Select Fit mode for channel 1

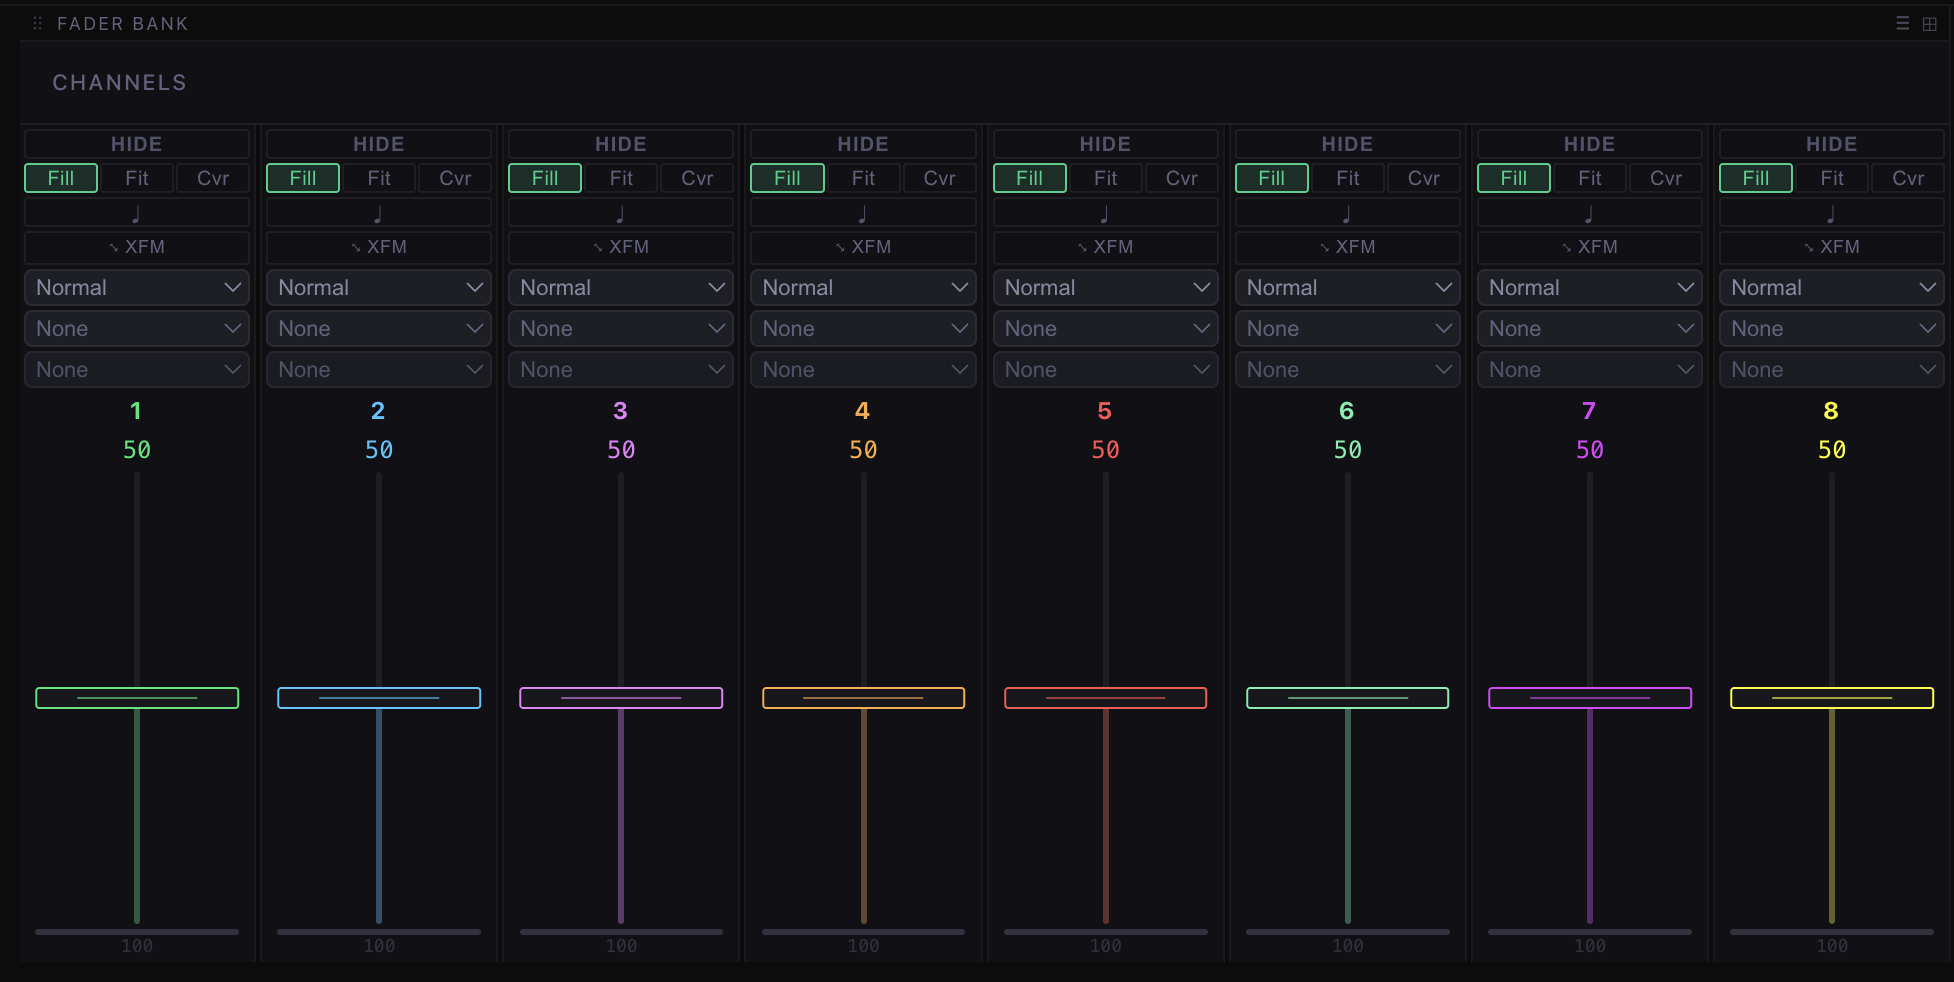coord(137,178)
